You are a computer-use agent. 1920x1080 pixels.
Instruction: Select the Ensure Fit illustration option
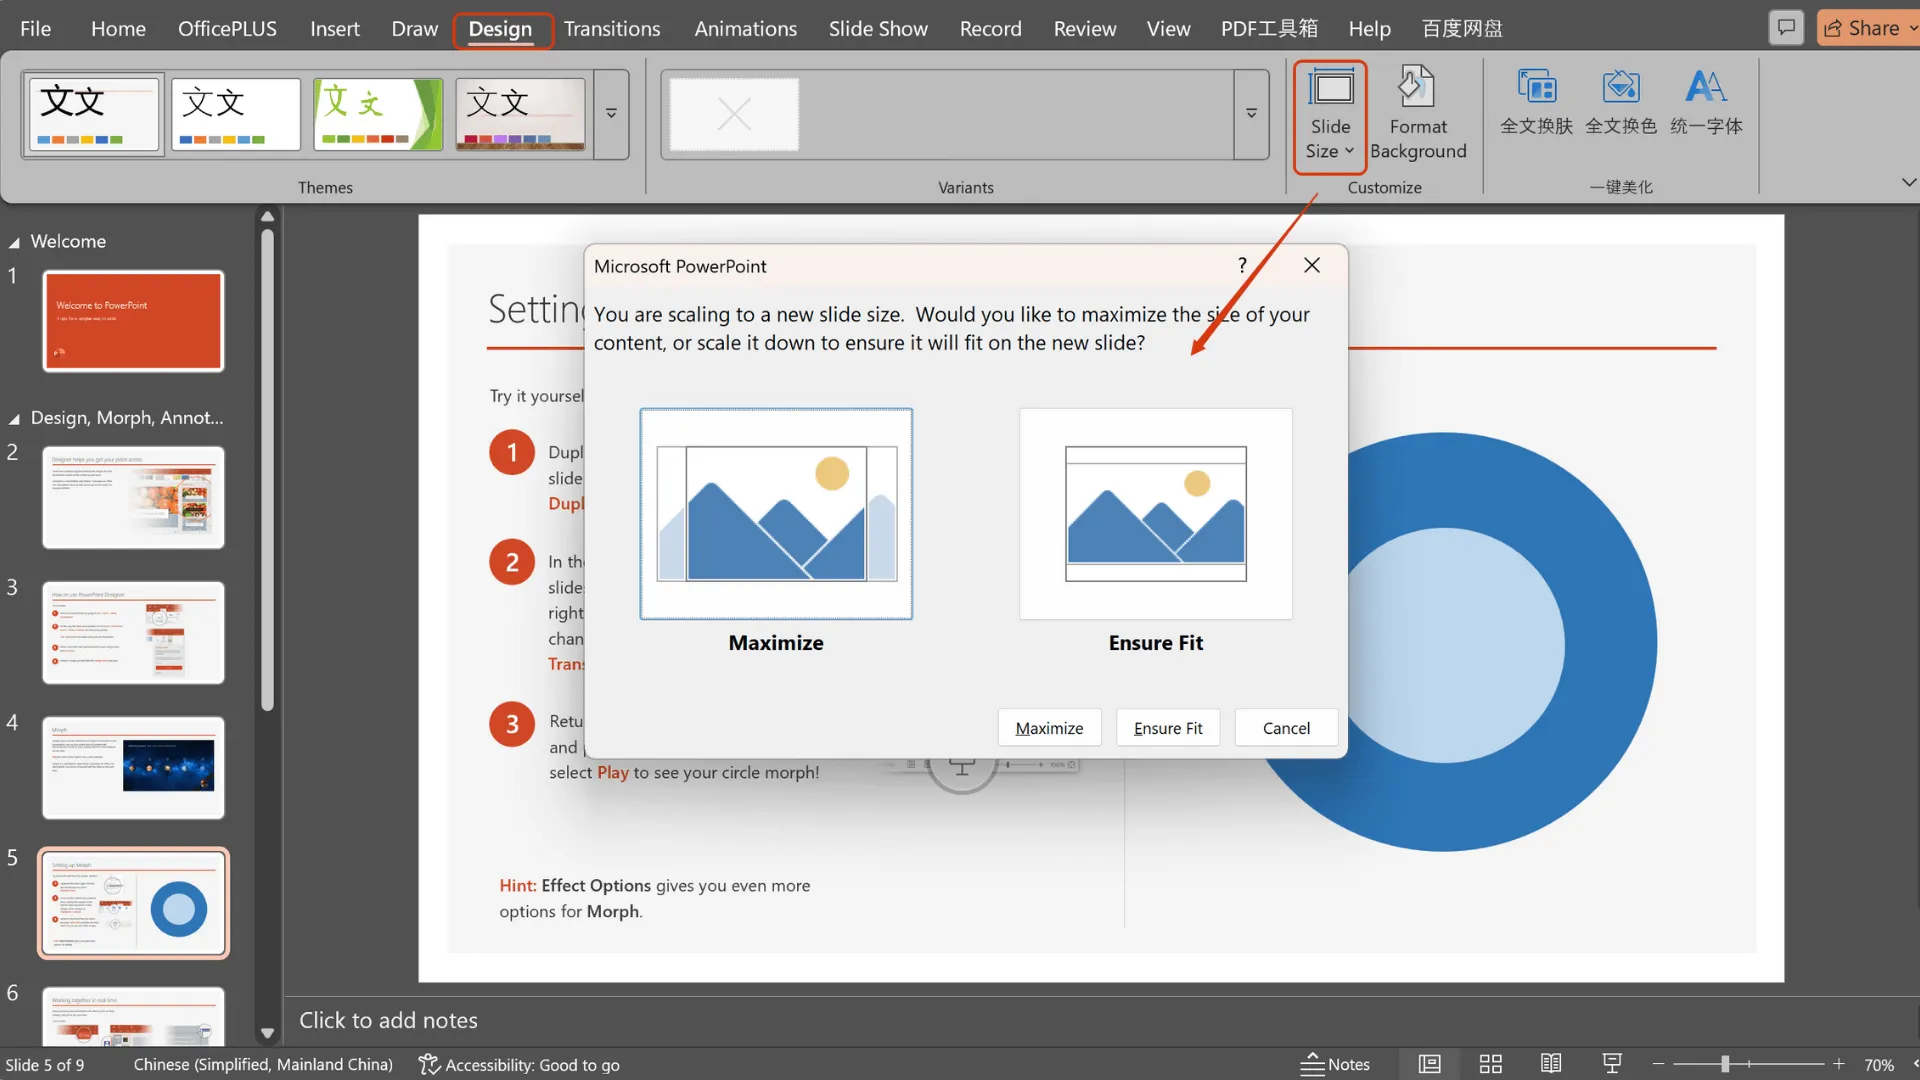1156,514
